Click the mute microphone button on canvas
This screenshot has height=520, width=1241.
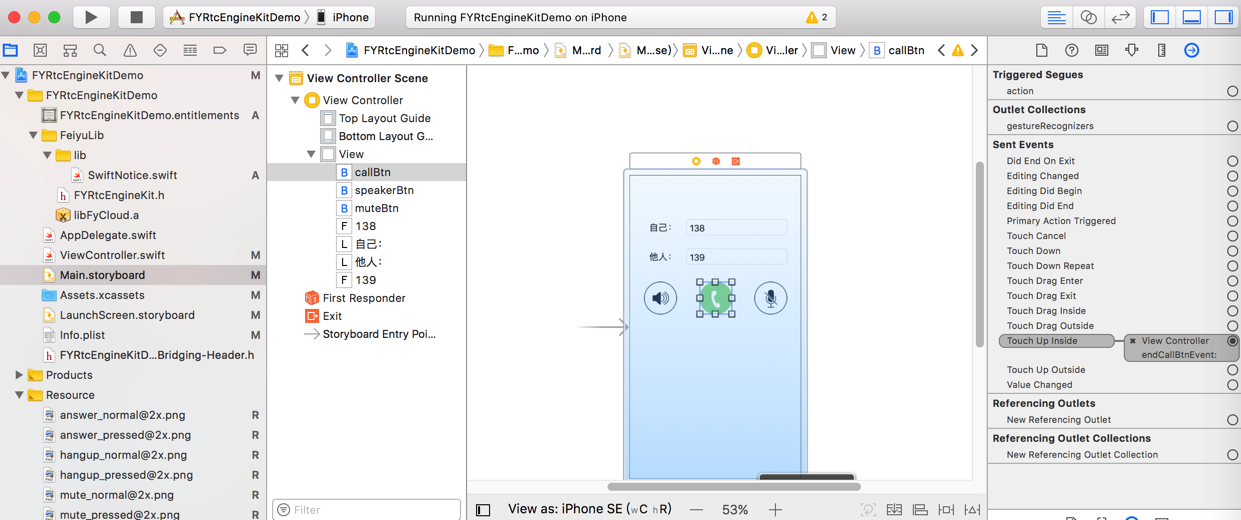pyautogui.click(x=770, y=298)
